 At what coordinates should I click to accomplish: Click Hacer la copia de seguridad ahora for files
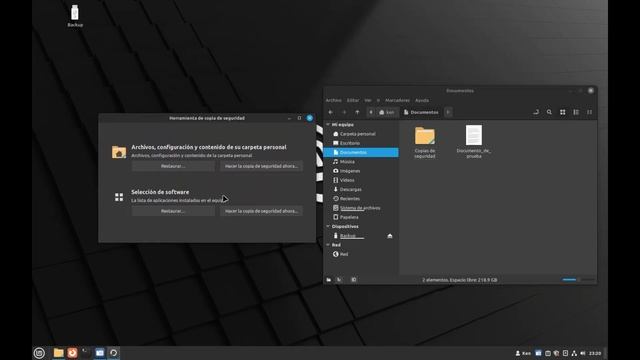pyautogui.click(x=261, y=166)
